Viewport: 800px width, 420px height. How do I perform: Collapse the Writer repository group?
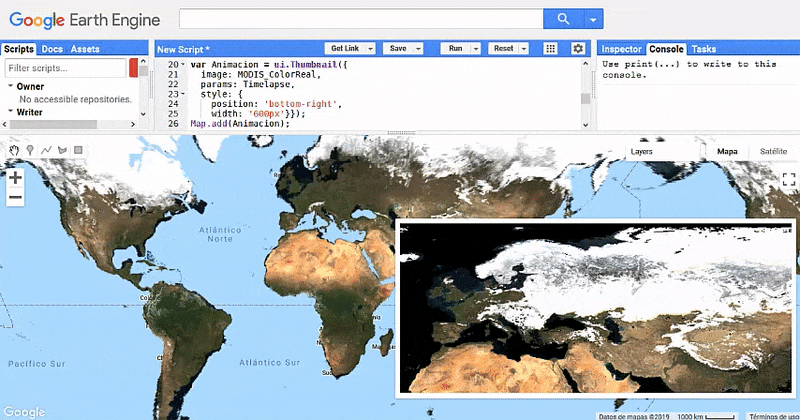(11, 111)
